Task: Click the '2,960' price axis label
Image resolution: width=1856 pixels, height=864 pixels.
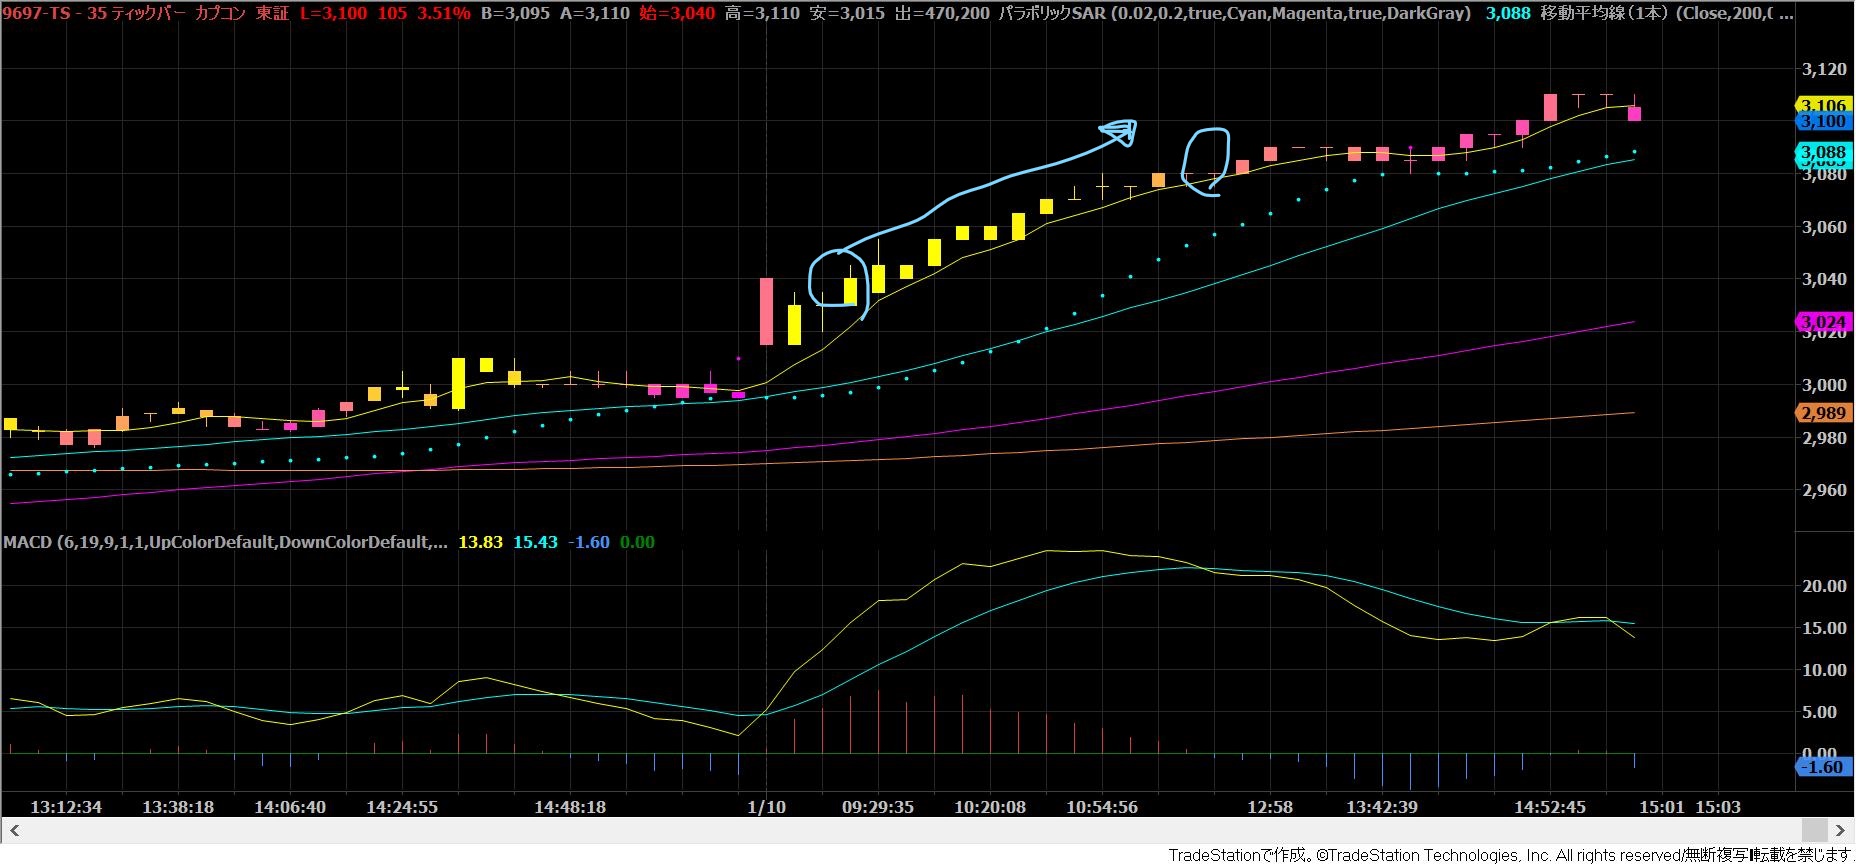Action: point(1824,490)
